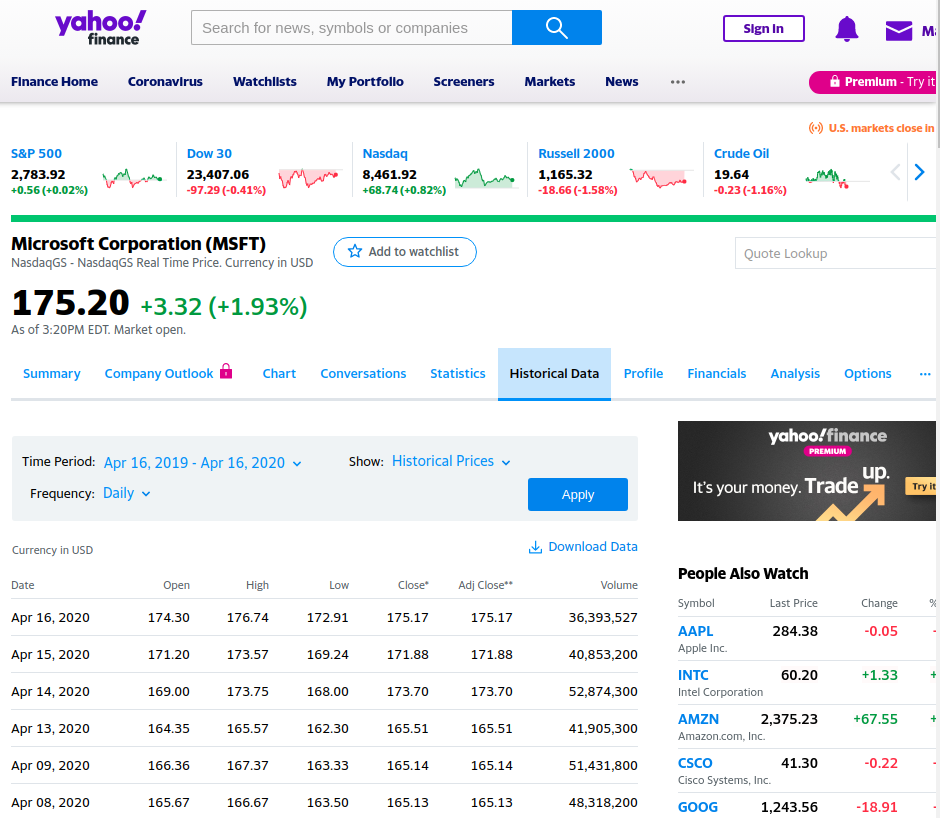Click the Adj Close column header

(x=486, y=585)
